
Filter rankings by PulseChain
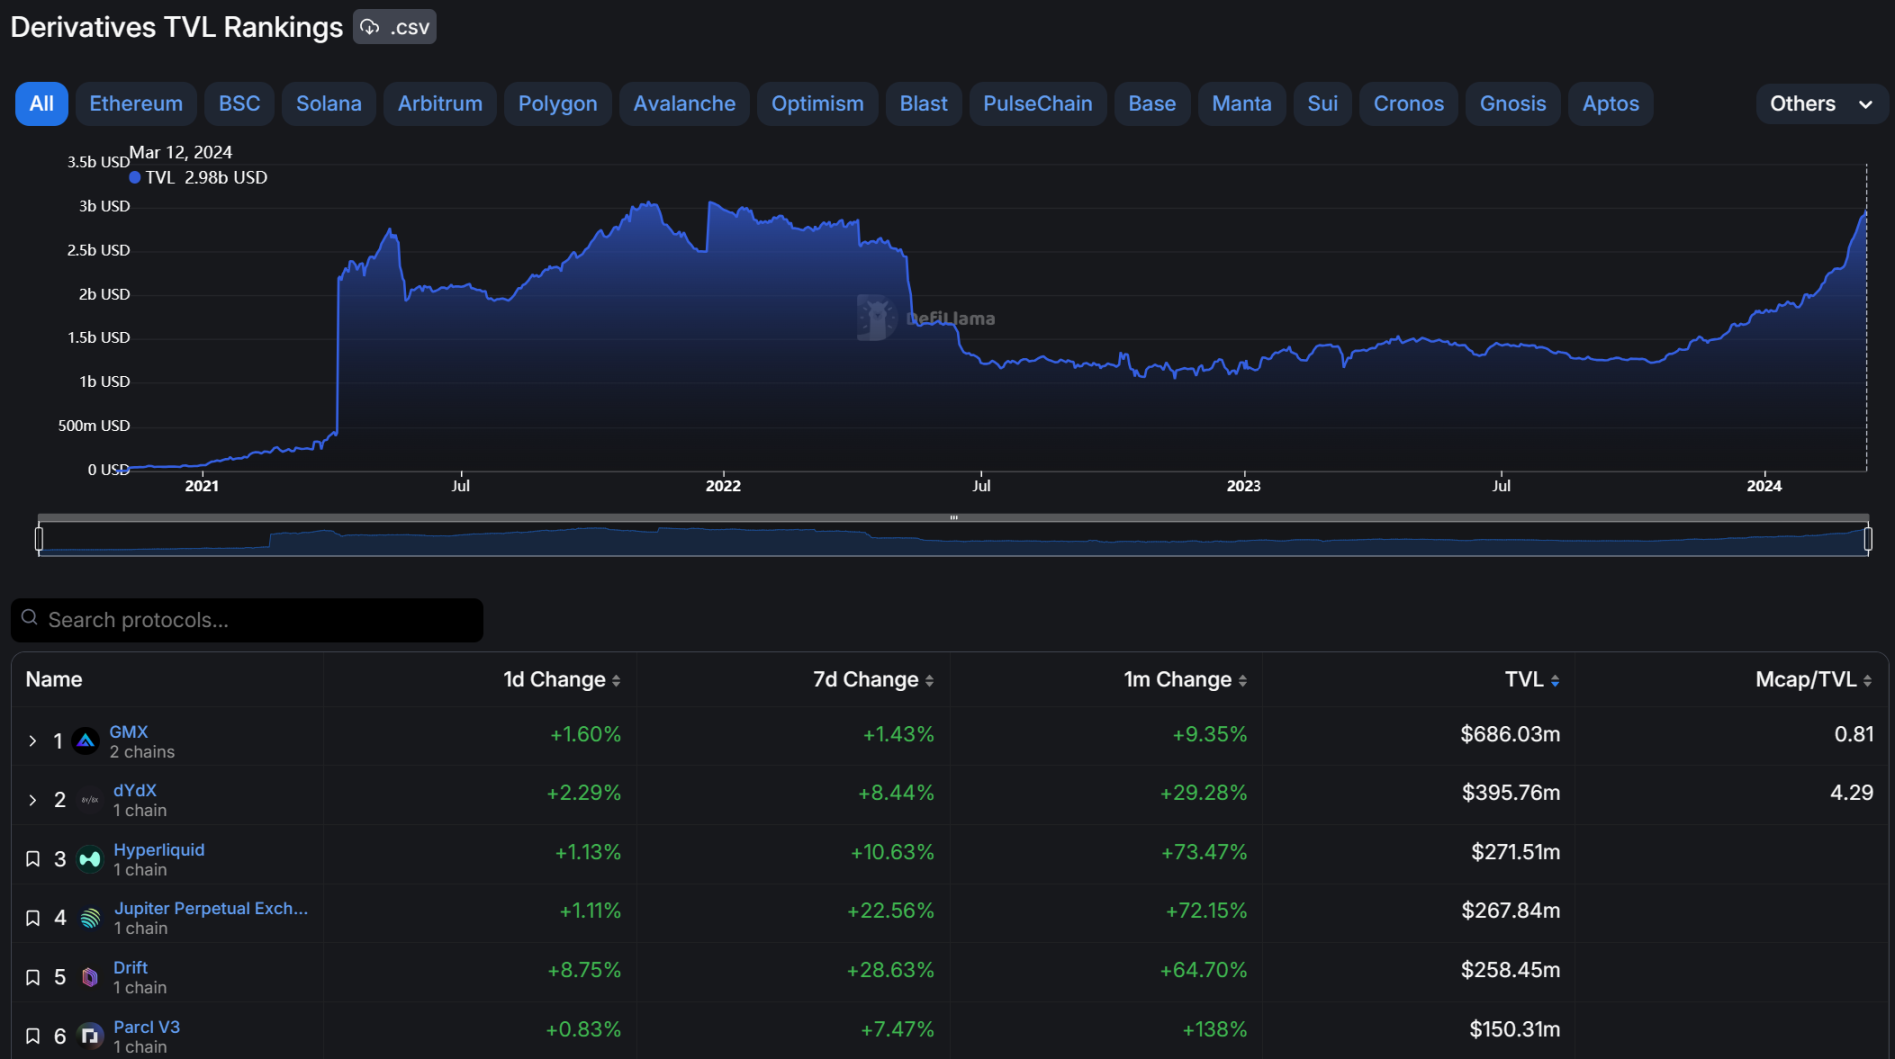click(1038, 104)
